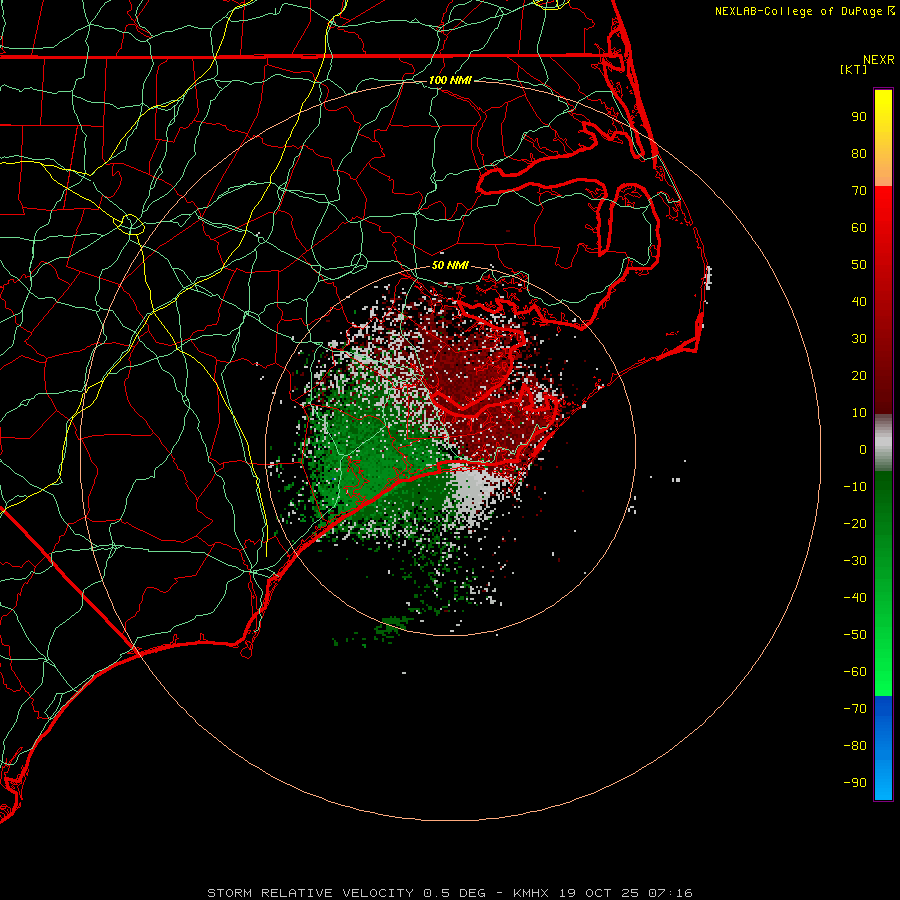Click the 0 value on the velocity scale

tap(863, 450)
